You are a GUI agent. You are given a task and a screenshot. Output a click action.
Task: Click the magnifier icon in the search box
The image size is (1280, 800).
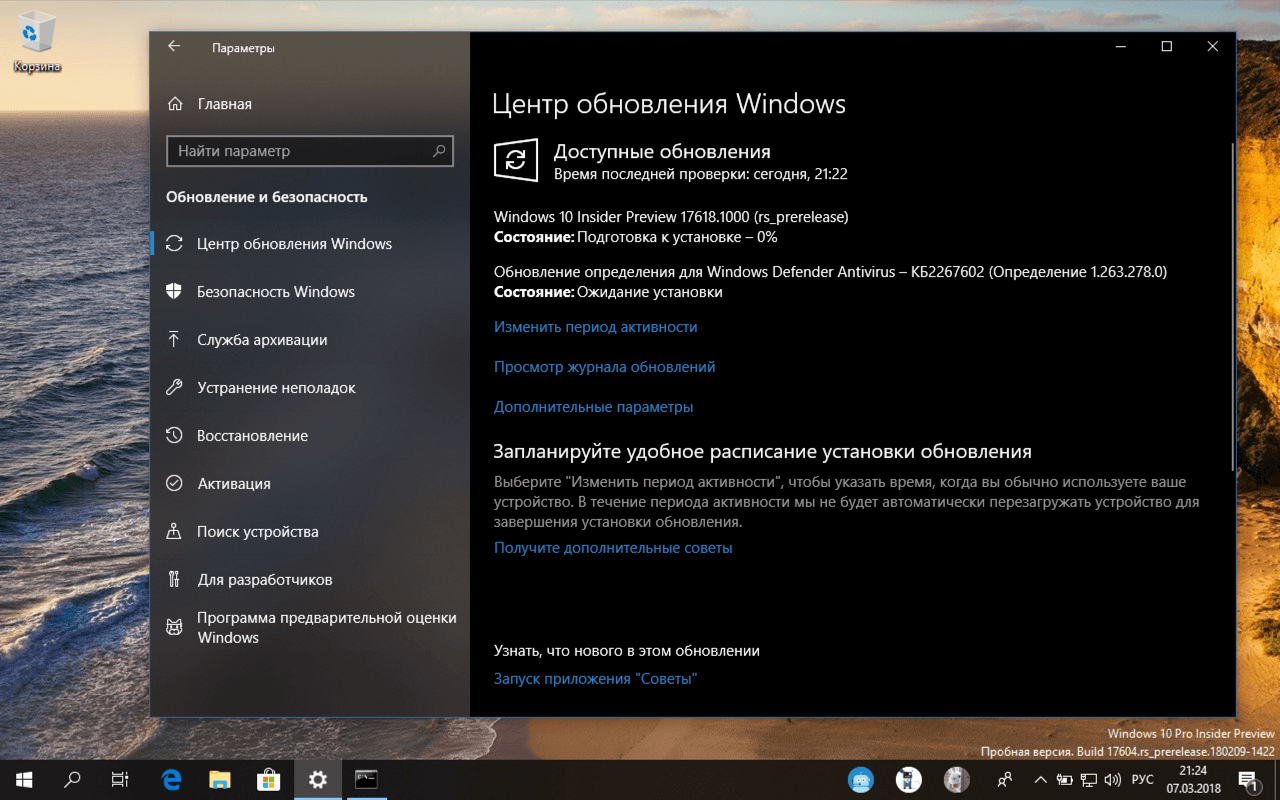(x=439, y=151)
